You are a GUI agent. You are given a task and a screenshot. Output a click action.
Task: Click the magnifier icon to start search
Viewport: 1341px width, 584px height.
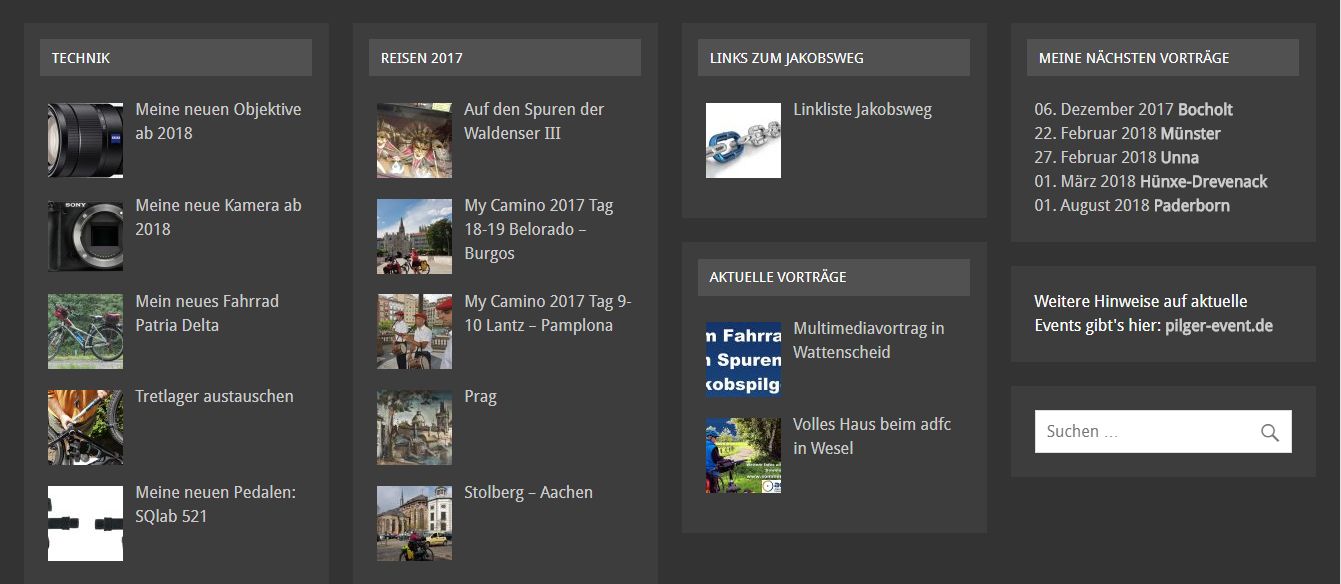[1270, 431]
